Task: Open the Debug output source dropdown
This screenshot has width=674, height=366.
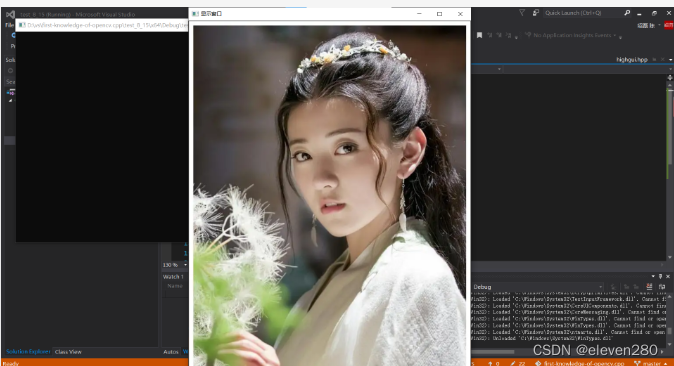Action: coord(538,287)
